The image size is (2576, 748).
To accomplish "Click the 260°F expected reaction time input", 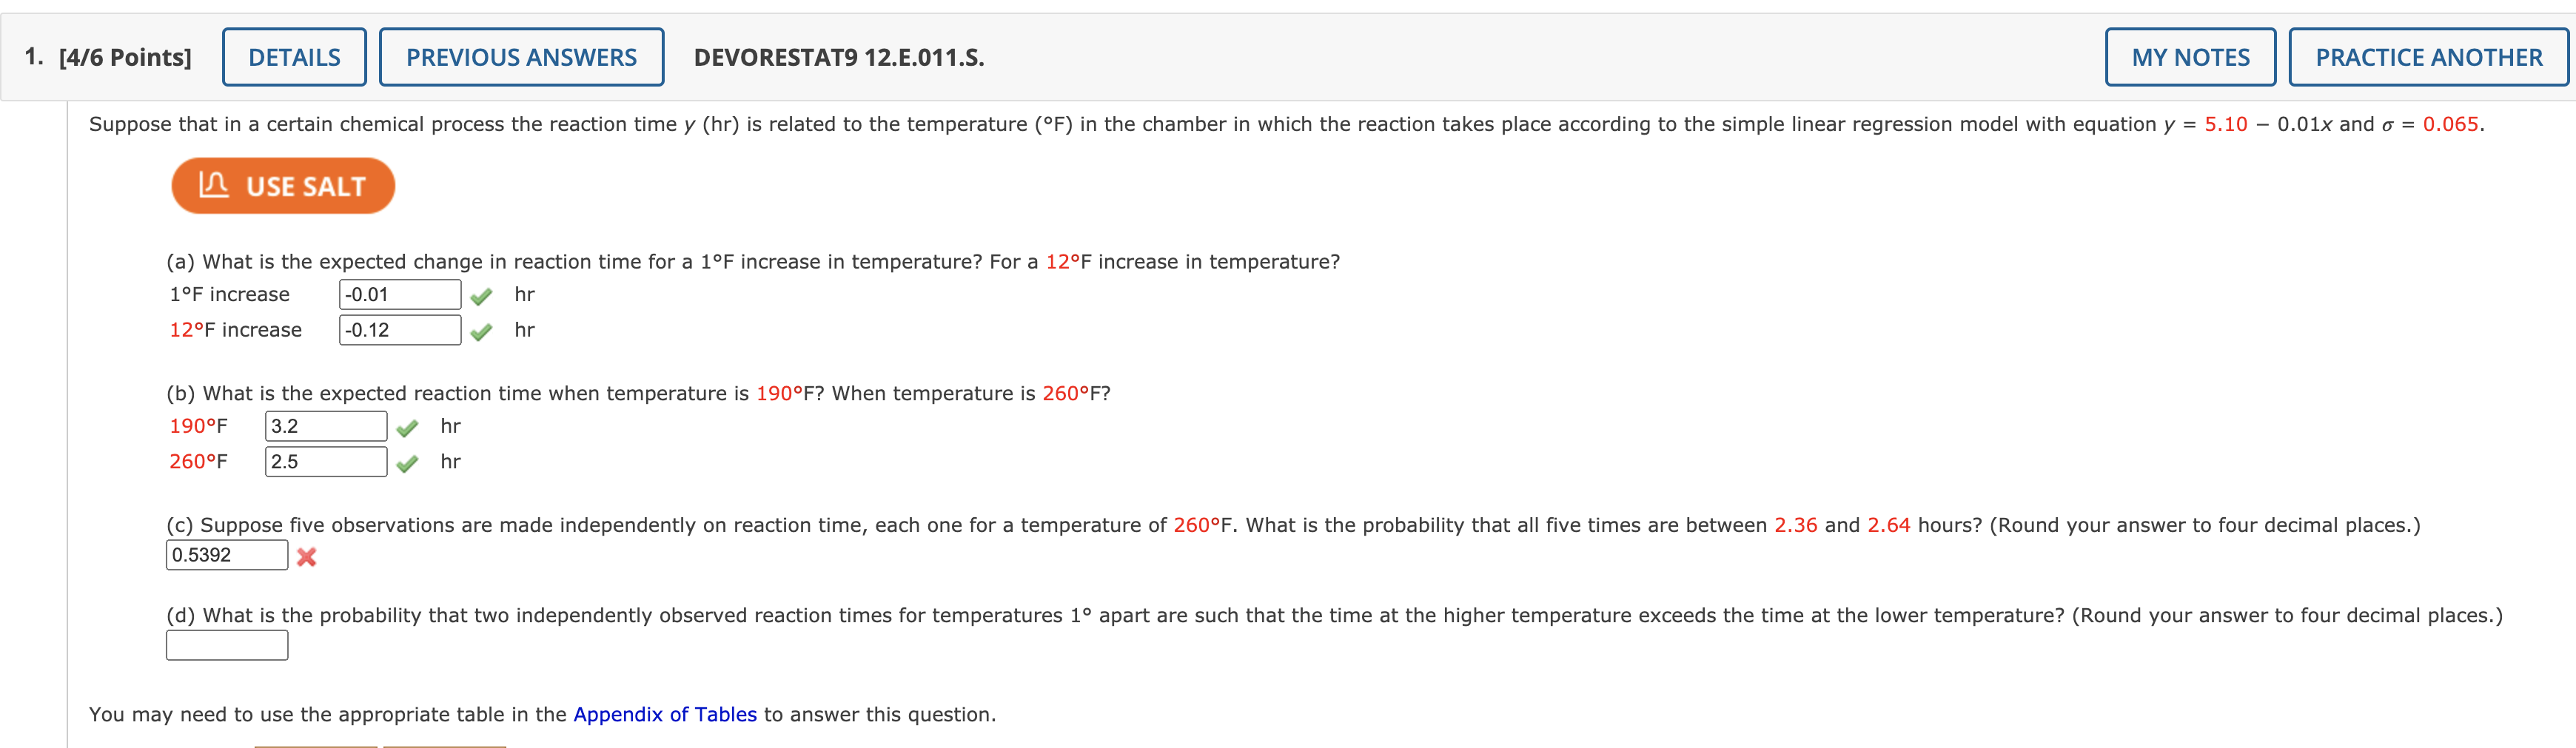I will click(325, 461).
